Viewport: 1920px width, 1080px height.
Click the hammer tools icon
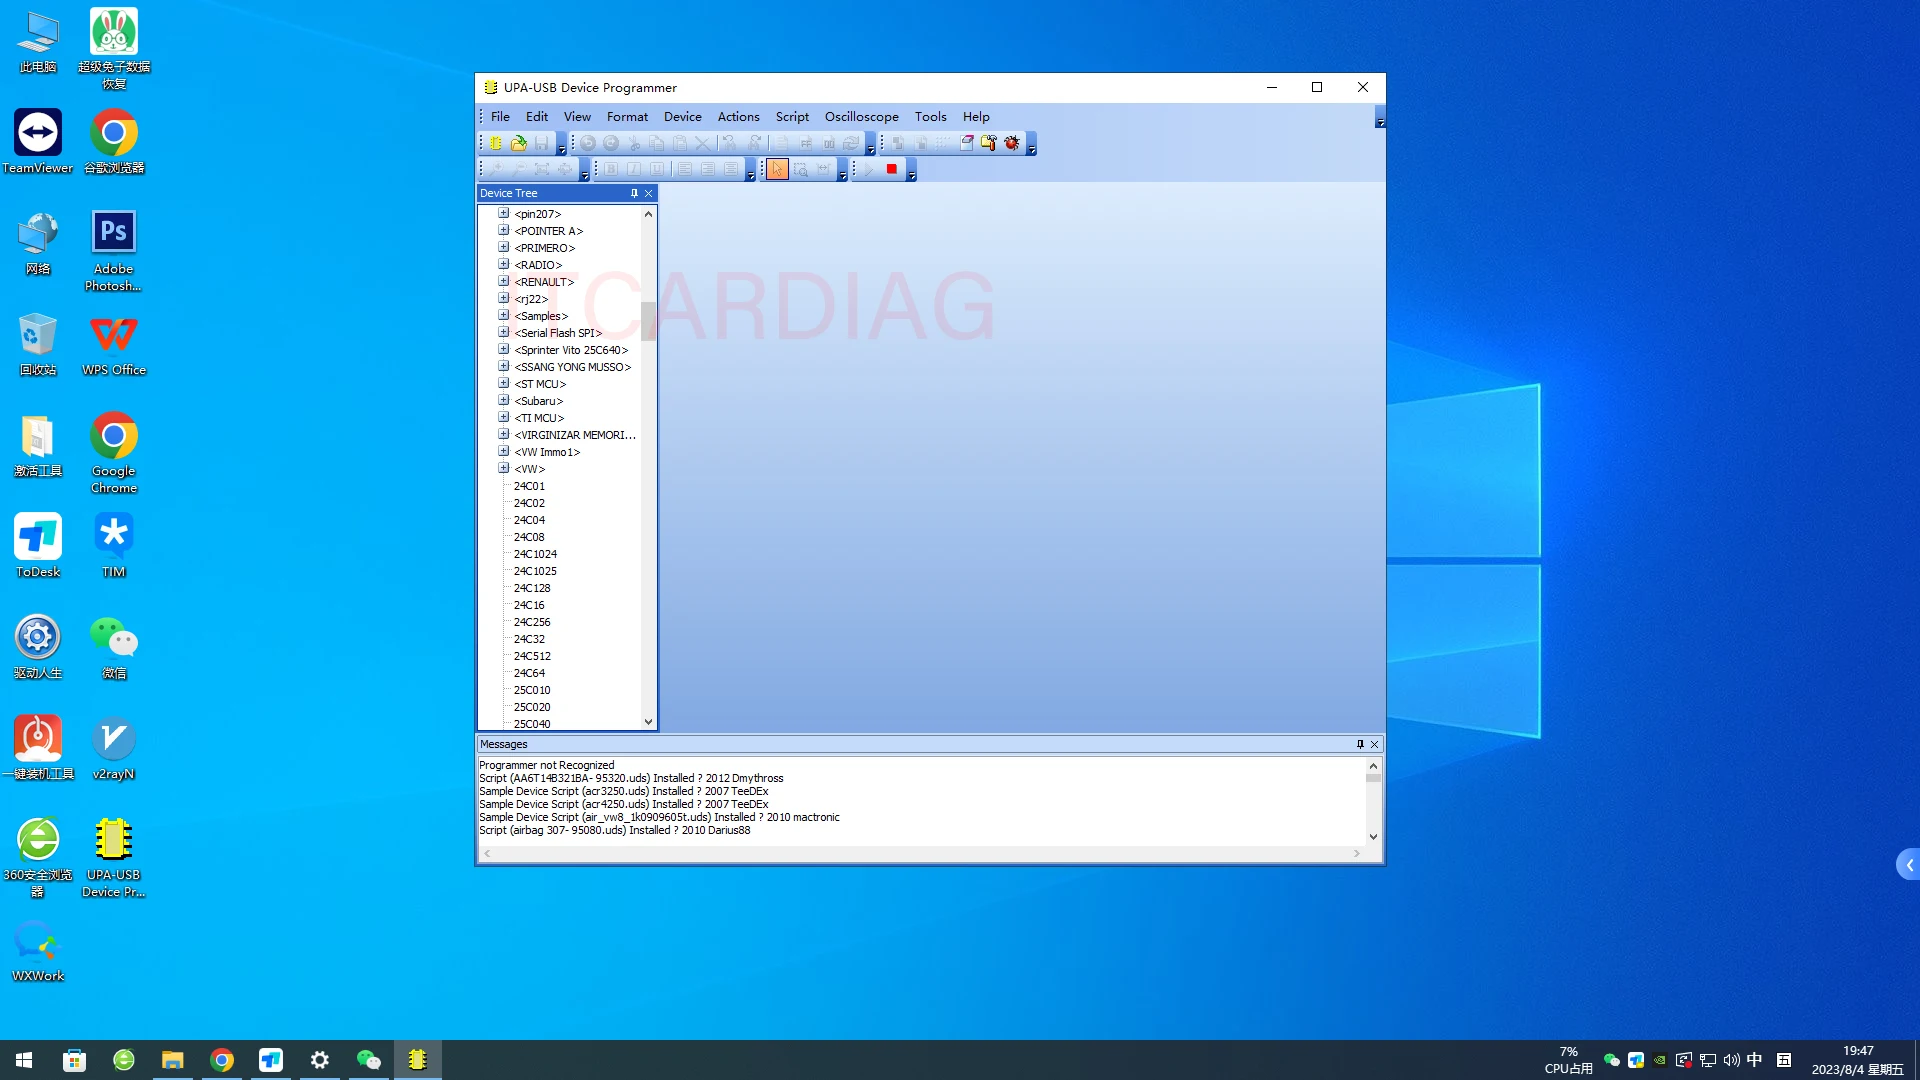(989, 143)
